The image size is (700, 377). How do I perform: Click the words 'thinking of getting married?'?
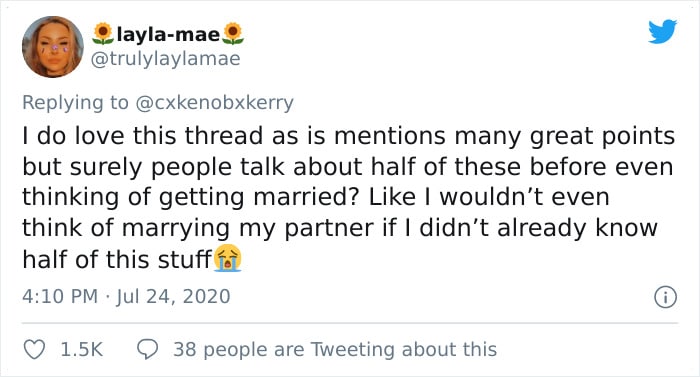point(191,197)
